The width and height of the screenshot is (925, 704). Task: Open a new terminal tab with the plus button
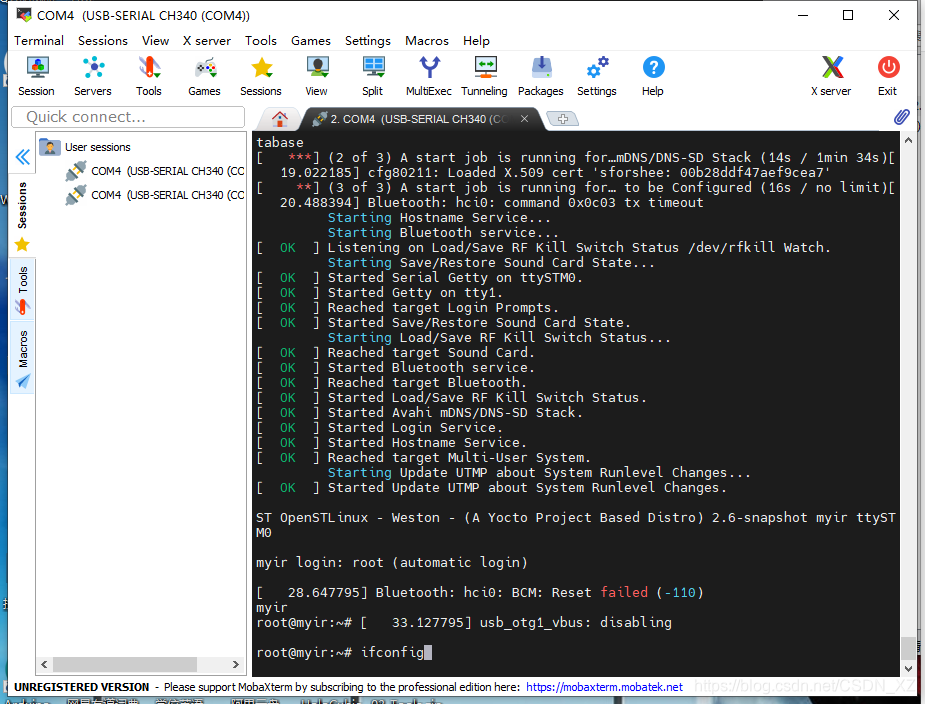point(562,117)
